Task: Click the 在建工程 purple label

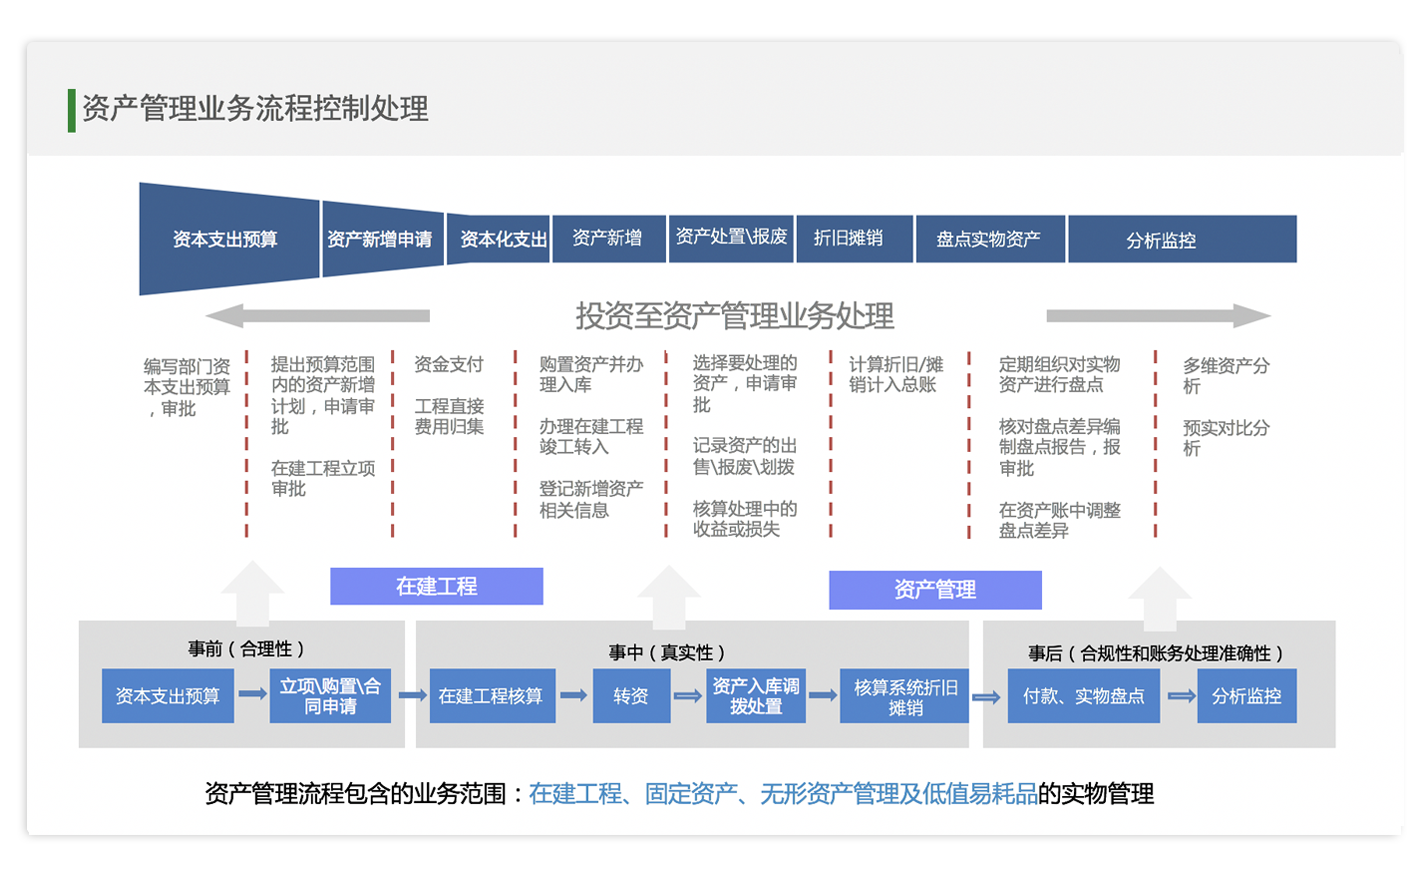Action: pos(436,586)
